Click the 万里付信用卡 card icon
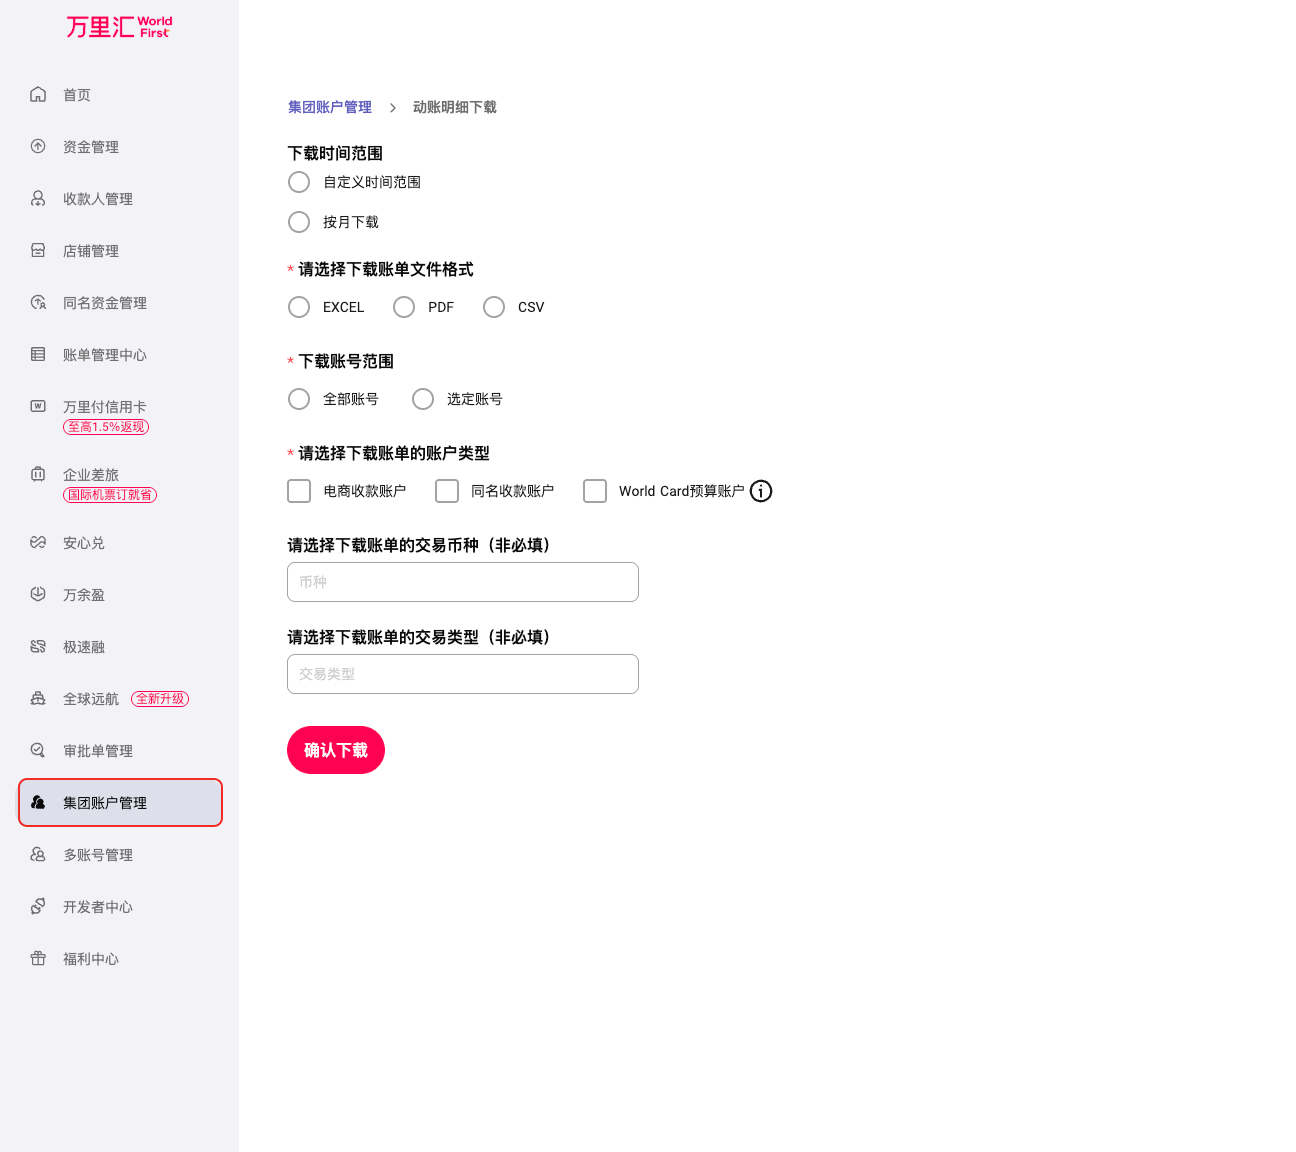 coord(38,406)
